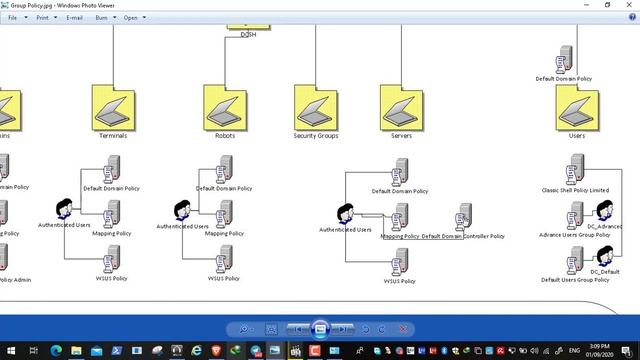
Task: Click the Users folder icon in diagram
Action: (577, 108)
